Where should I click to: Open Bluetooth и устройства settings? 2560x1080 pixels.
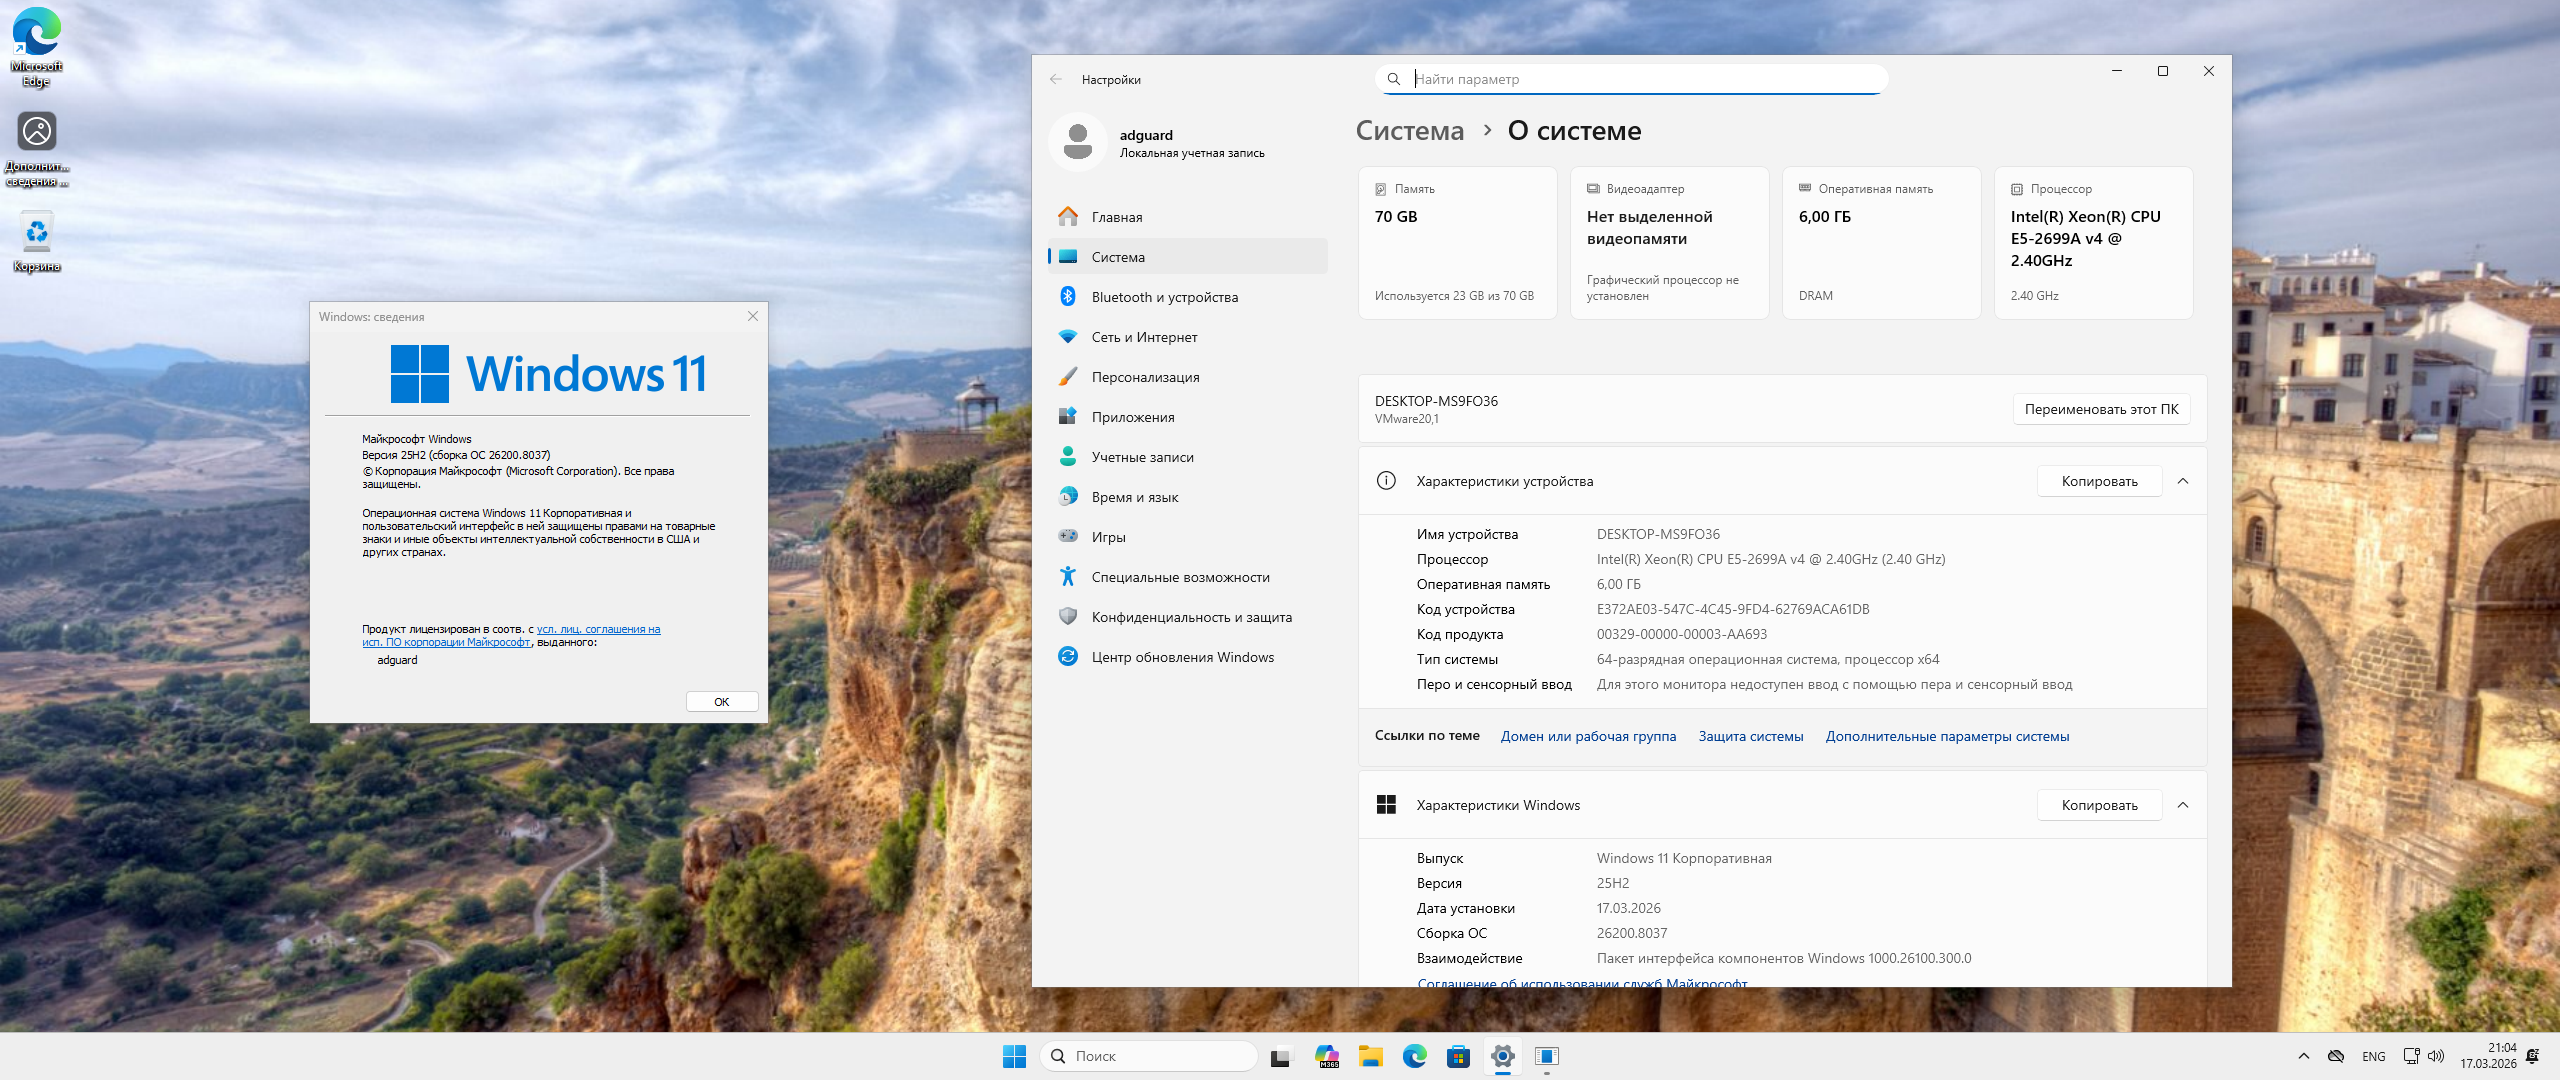coord(1164,297)
